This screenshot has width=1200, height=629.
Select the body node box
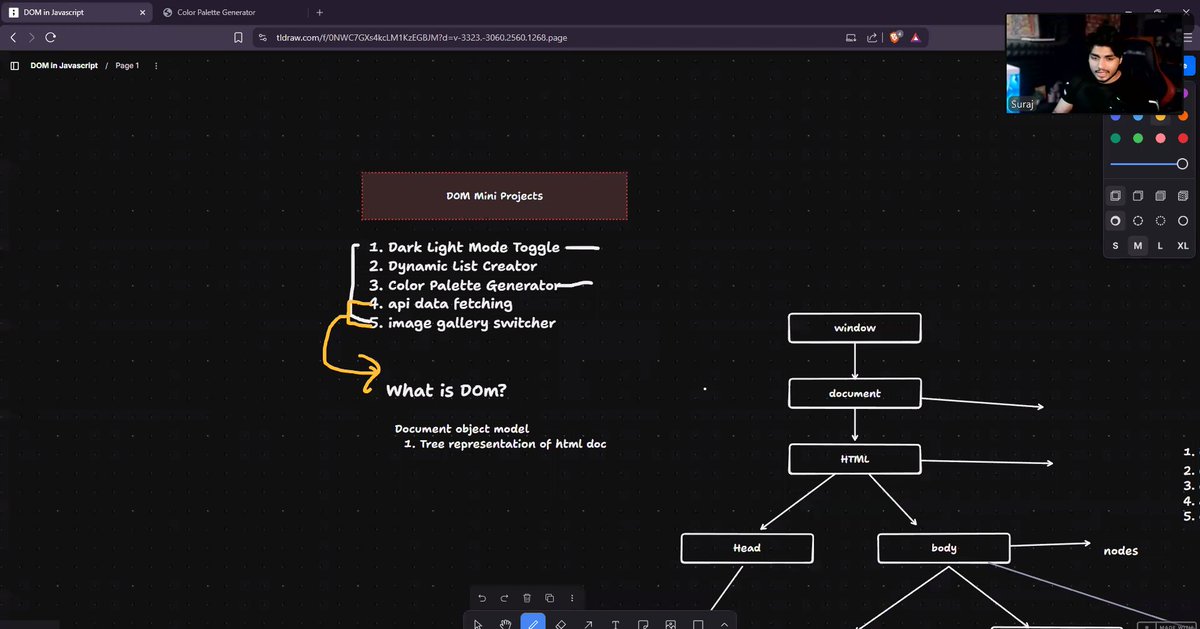pyautogui.click(x=943, y=548)
